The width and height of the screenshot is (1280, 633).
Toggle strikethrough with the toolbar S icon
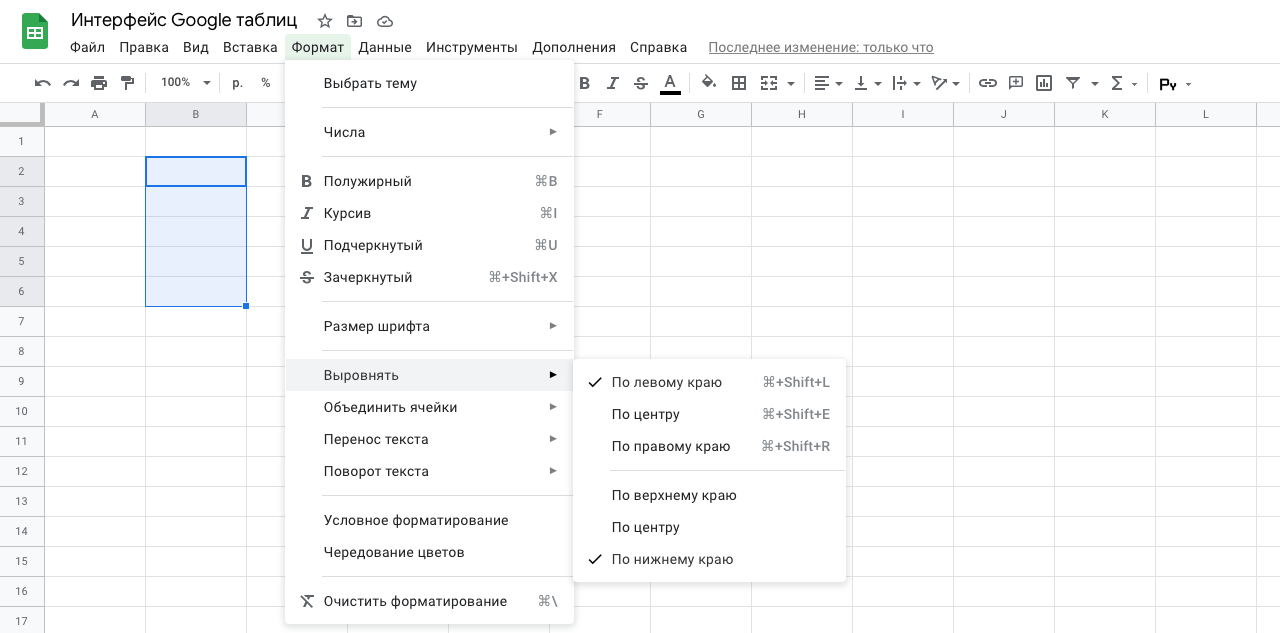point(641,83)
